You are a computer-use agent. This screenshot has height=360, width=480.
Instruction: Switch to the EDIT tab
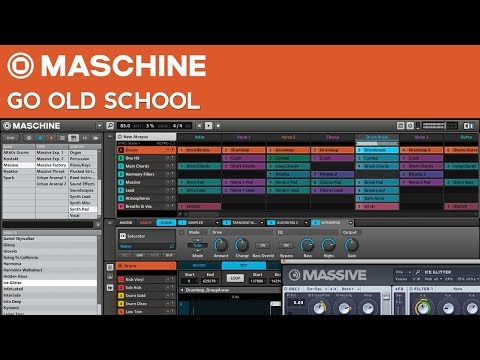point(244,265)
